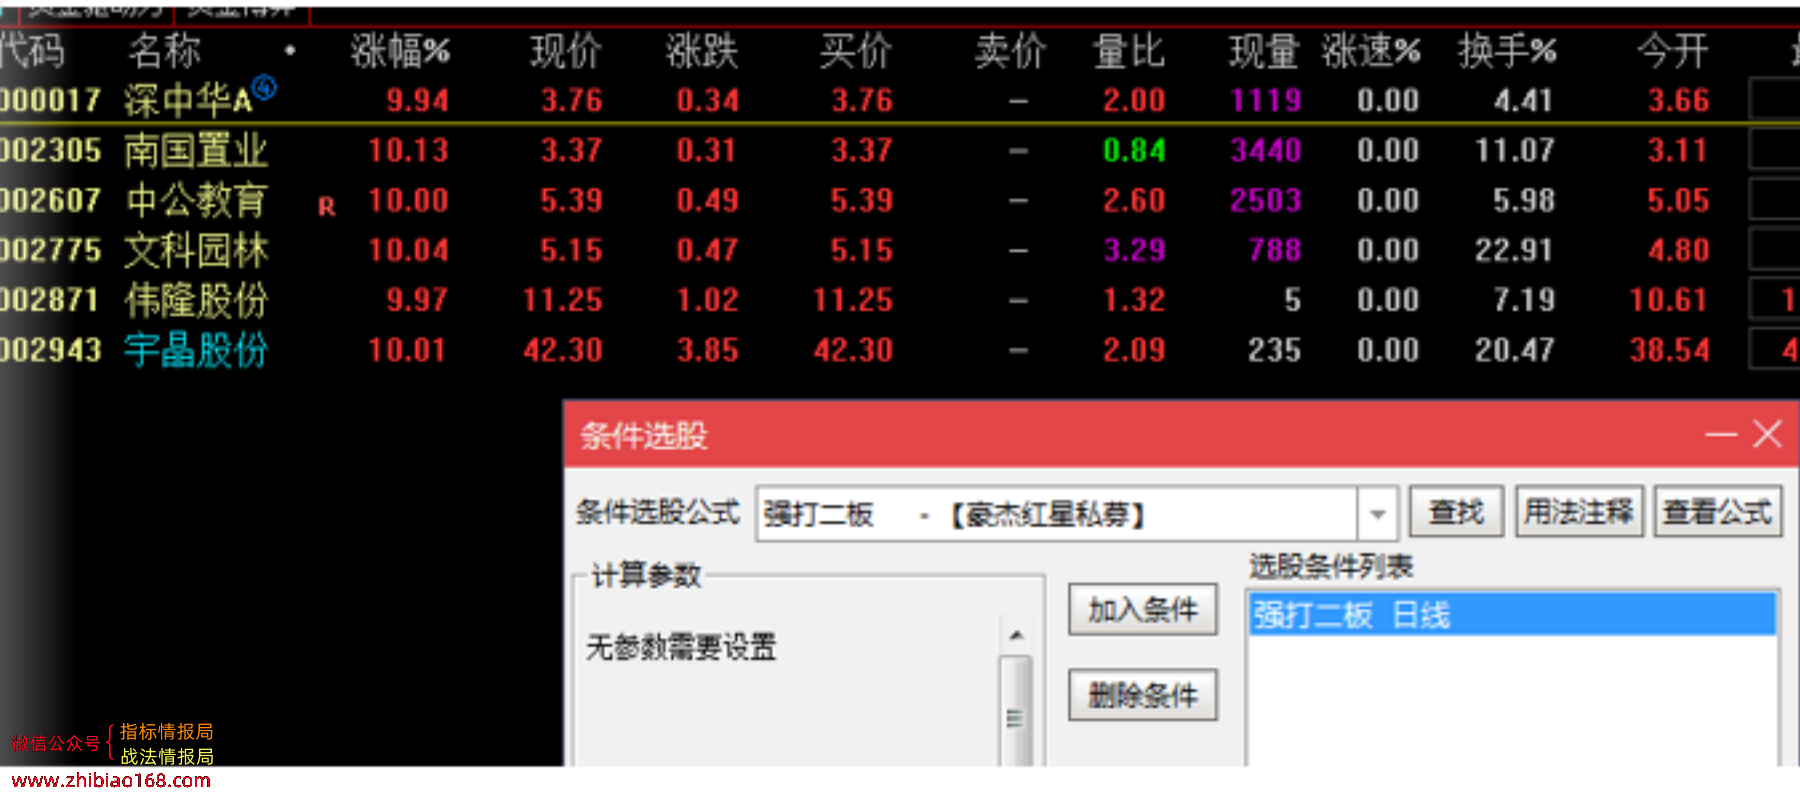Click 加入条件 button
Screen dimensions: 1800x797
coord(1143,609)
